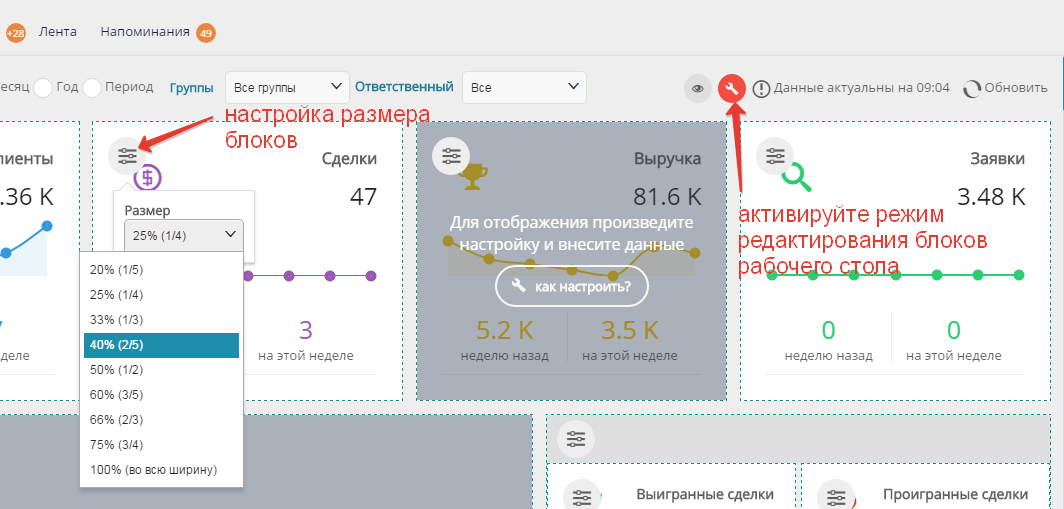Choose 50% (1/2) size option
Image resolution: width=1064 pixels, height=509 pixels.
(162, 370)
